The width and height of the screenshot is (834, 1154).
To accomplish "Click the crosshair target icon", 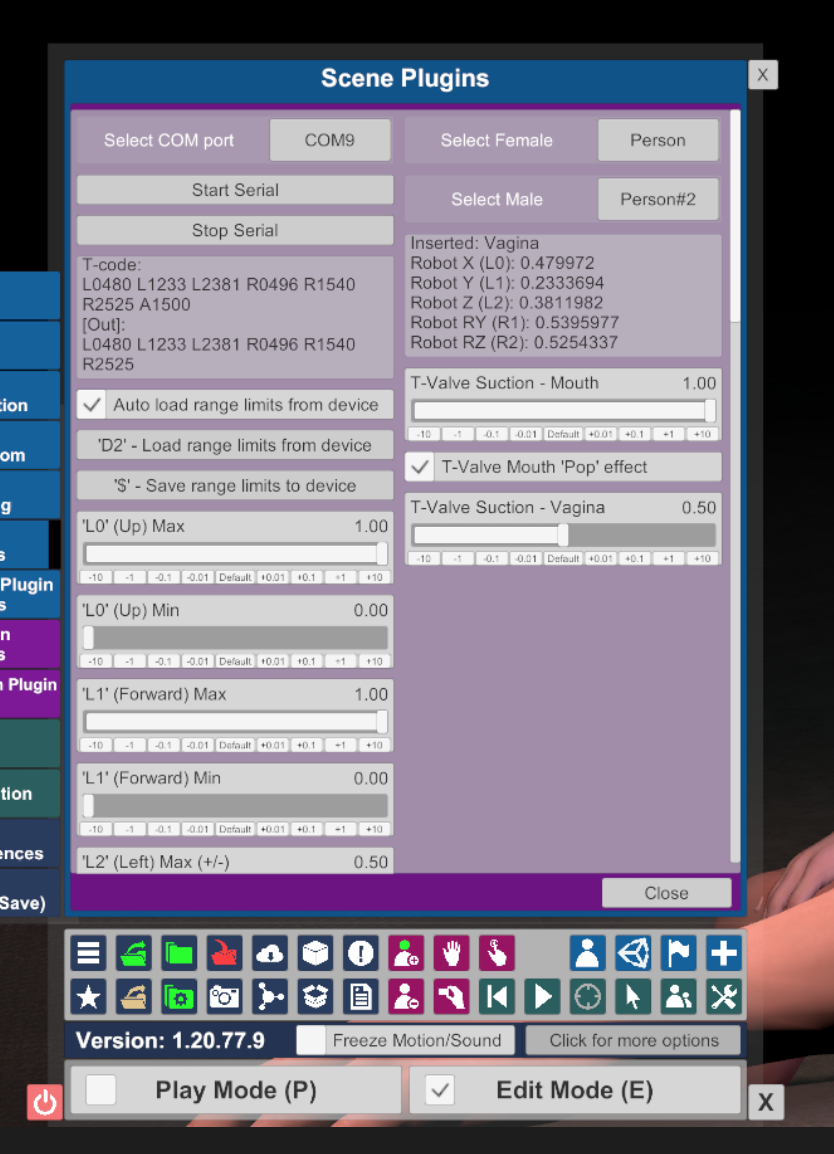I will (x=587, y=997).
